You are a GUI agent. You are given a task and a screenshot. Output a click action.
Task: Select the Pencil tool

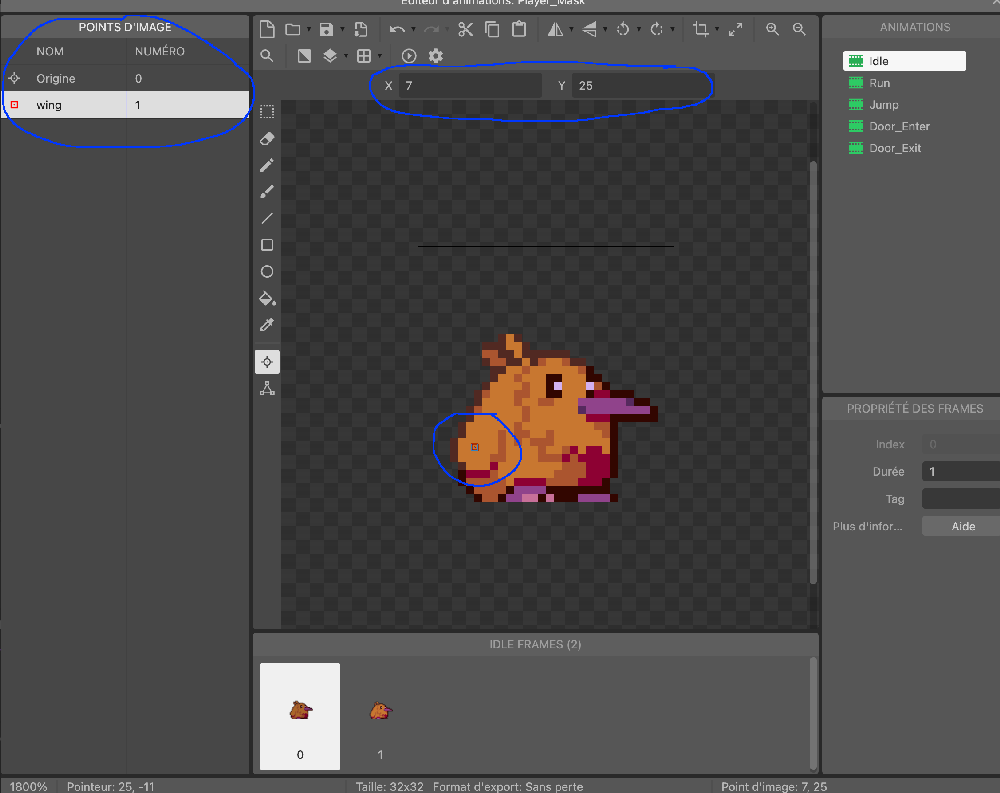267,165
